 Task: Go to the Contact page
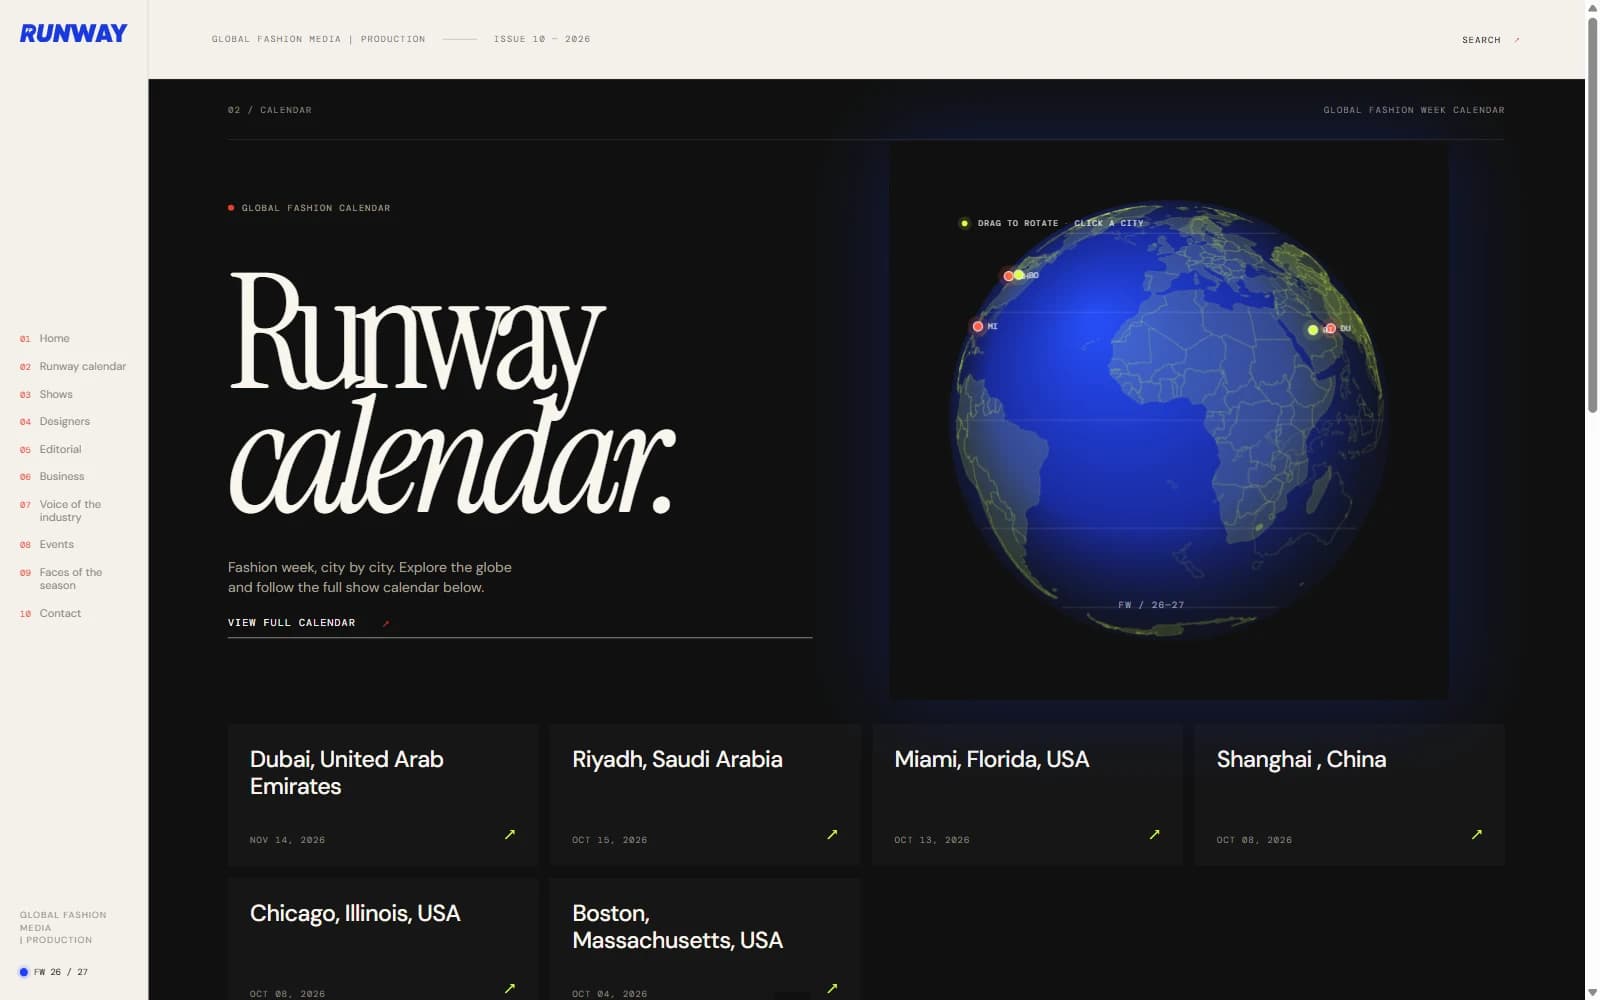click(60, 613)
